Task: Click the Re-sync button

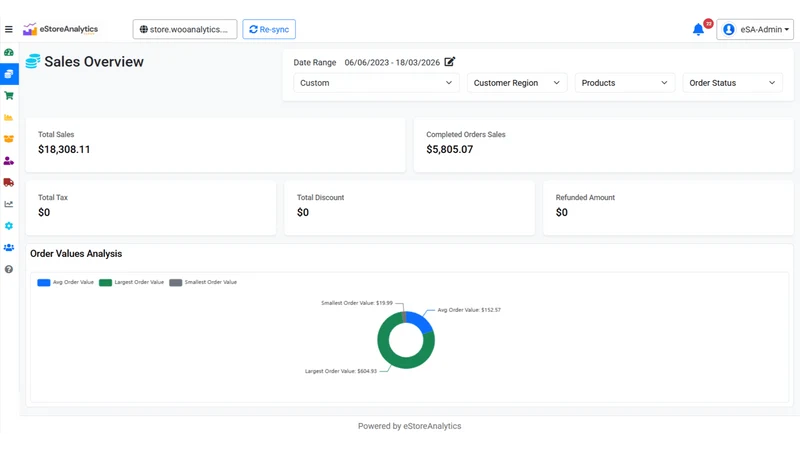Action: tap(269, 29)
